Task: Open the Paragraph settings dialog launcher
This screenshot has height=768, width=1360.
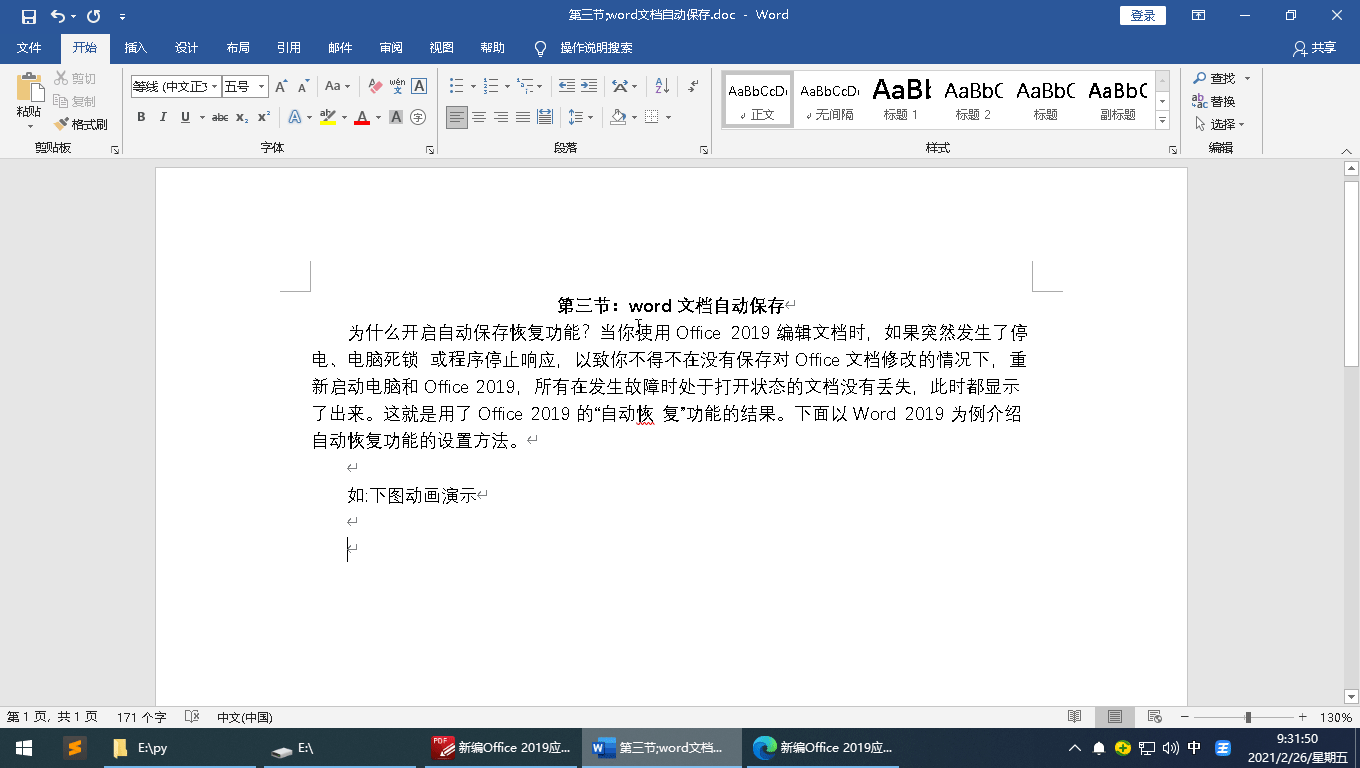Action: click(704, 149)
